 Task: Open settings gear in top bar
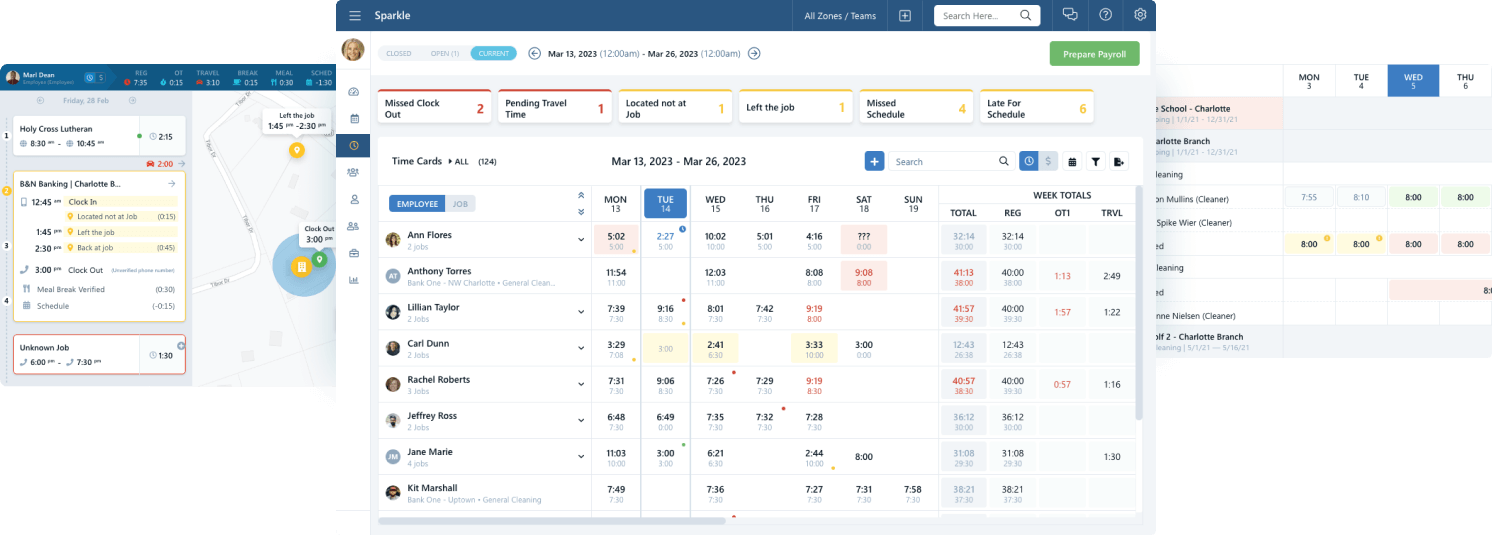(1140, 15)
